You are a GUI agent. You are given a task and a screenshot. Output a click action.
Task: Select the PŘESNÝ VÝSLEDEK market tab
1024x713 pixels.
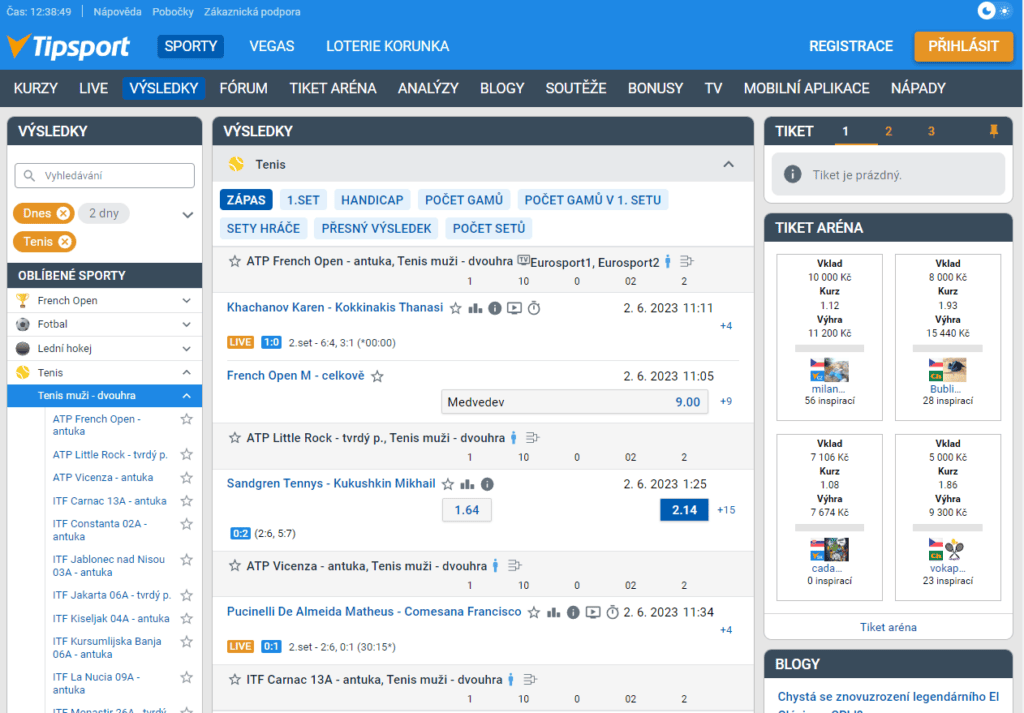coord(376,229)
